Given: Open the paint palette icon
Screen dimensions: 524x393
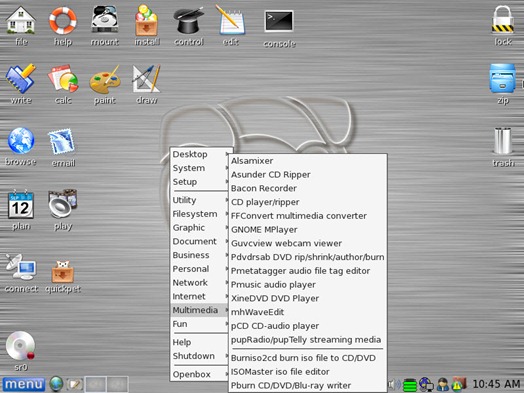Looking at the screenshot, I should tap(105, 80).
